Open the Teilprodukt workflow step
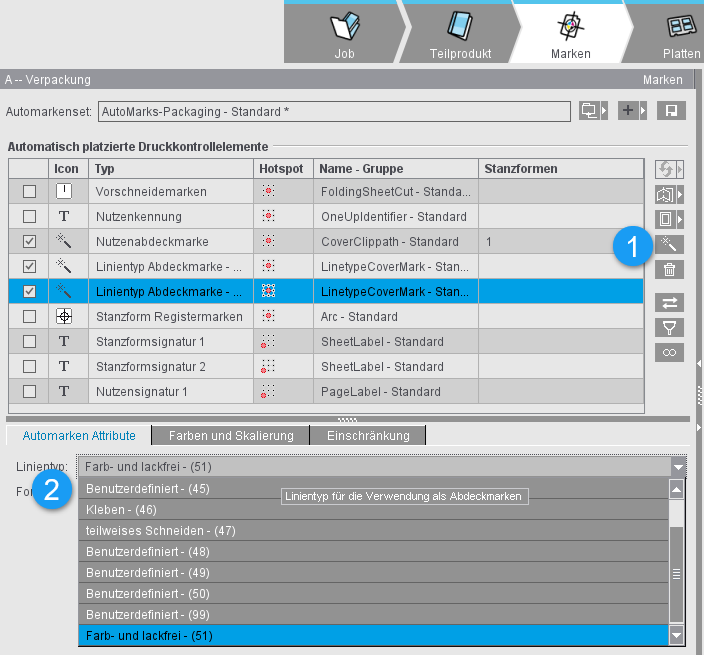This screenshot has height=655, width=704. pyautogui.click(x=456, y=34)
